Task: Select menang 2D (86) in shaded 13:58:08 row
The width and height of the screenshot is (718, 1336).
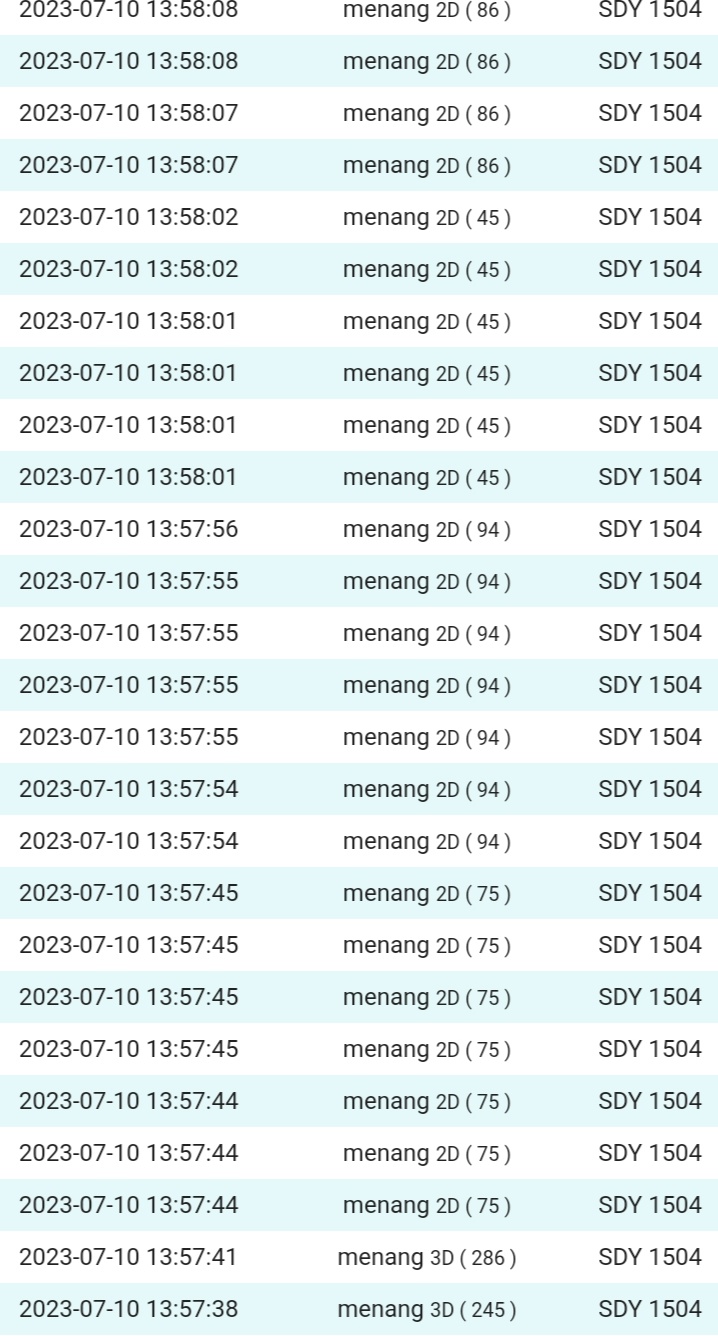Action: (x=427, y=61)
